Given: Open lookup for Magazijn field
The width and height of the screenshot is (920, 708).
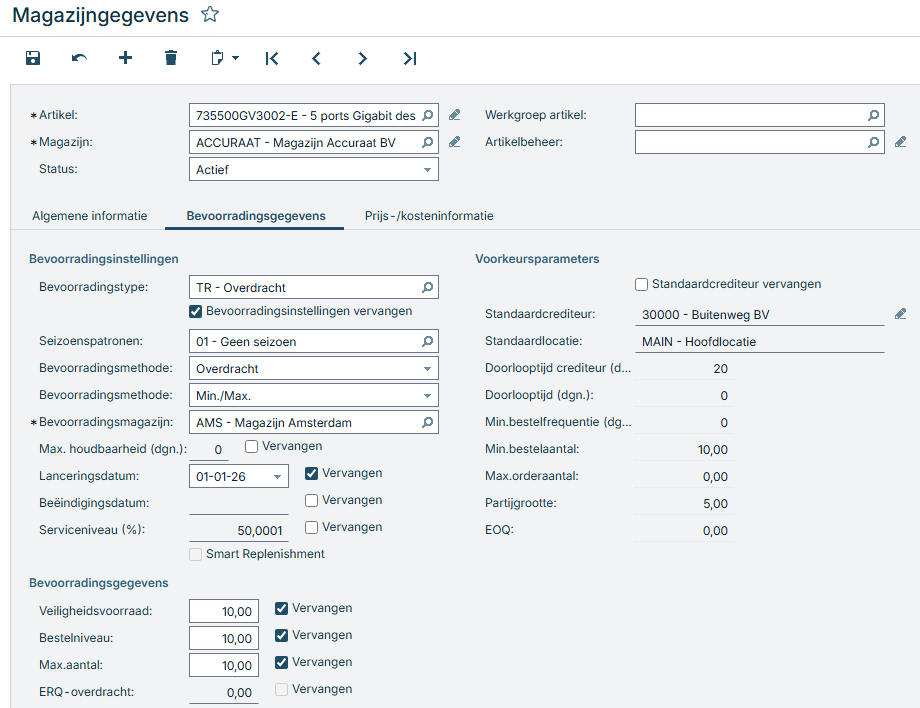Looking at the screenshot, I should point(428,142).
